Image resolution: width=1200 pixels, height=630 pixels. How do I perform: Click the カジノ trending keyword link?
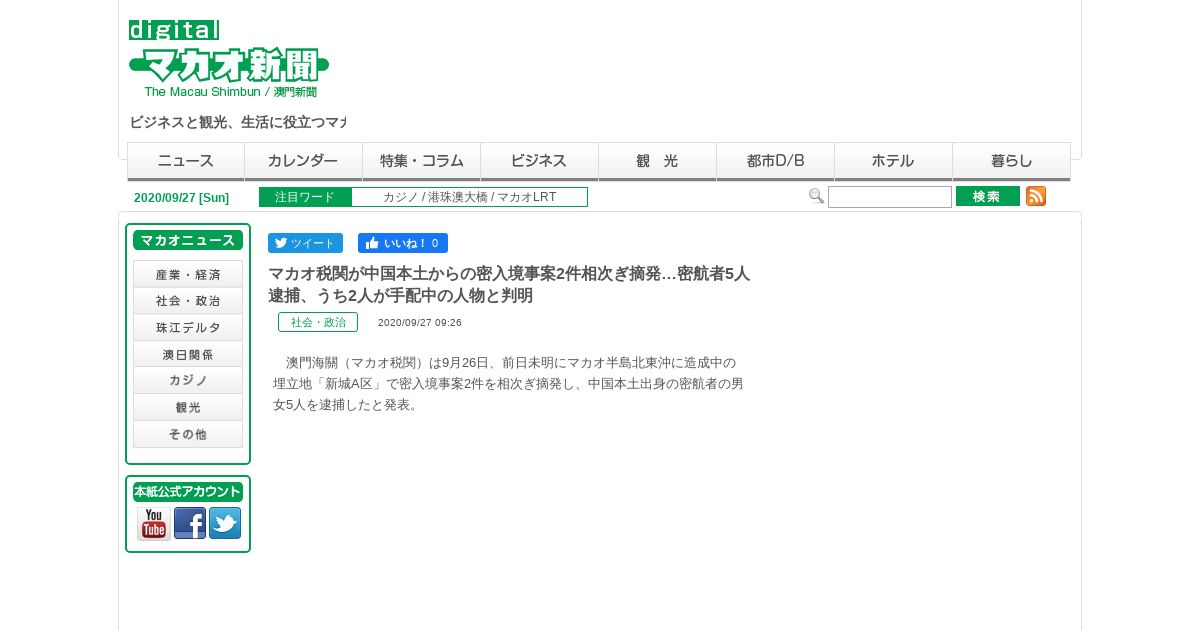[401, 197]
